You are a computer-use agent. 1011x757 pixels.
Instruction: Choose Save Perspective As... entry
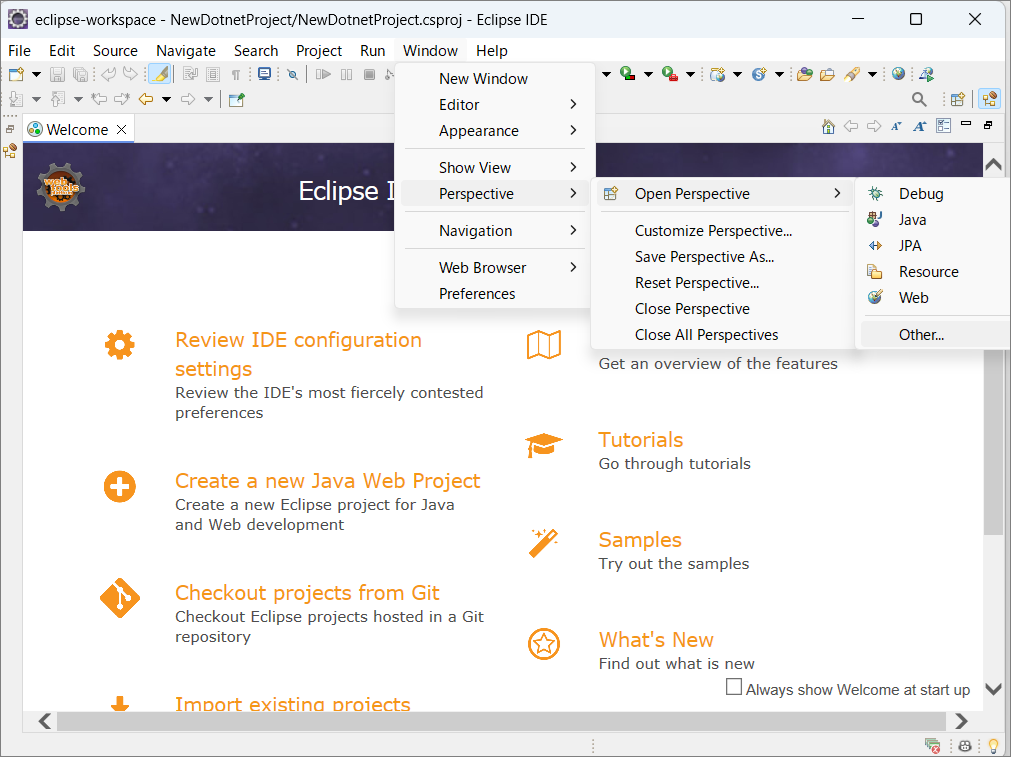point(724,257)
